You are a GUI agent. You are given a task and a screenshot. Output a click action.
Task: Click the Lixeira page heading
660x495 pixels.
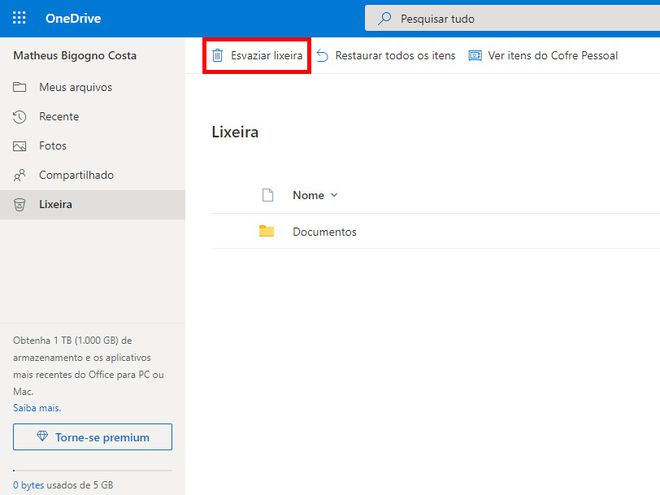pos(235,132)
